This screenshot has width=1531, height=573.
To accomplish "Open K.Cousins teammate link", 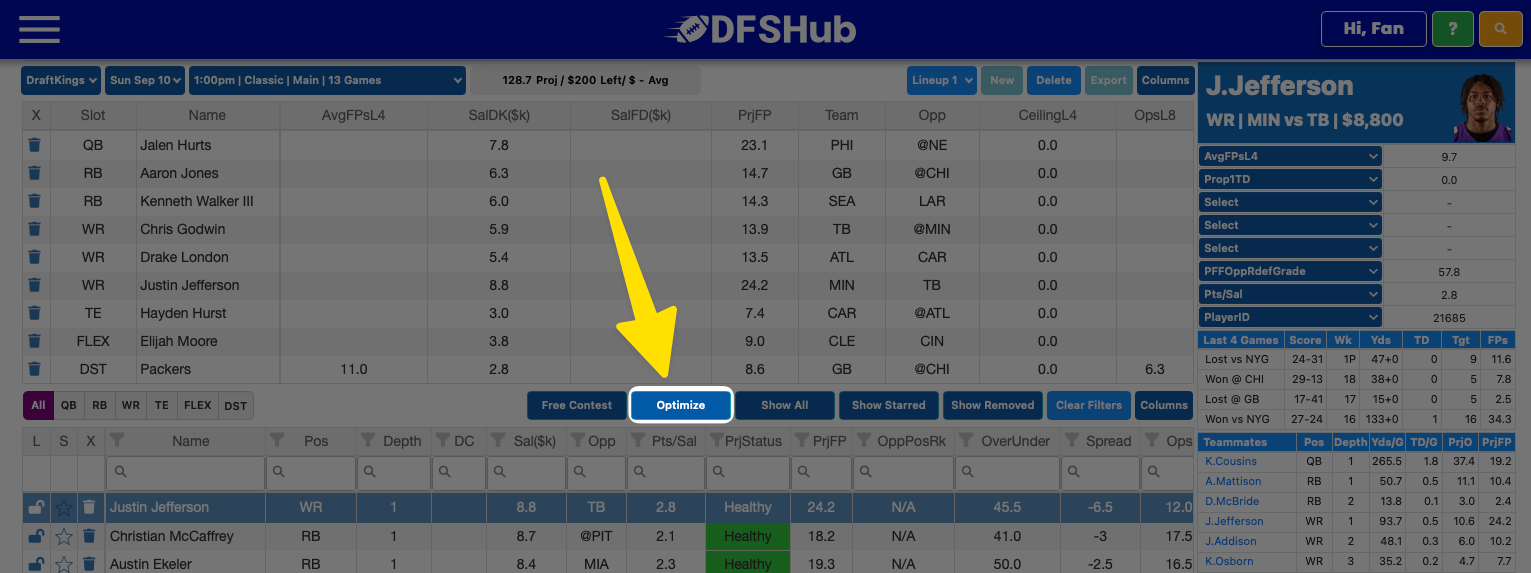I will tap(1231, 462).
